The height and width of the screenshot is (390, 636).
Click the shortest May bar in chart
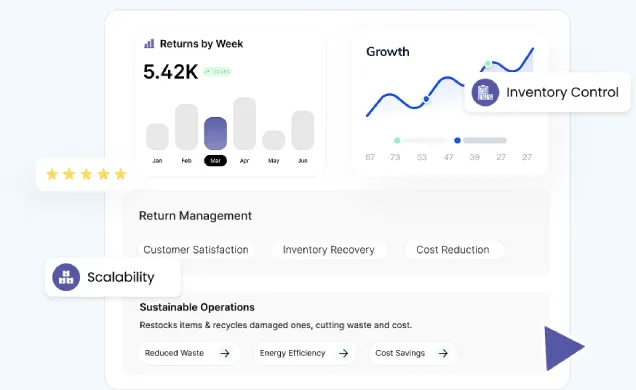[x=274, y=140]
